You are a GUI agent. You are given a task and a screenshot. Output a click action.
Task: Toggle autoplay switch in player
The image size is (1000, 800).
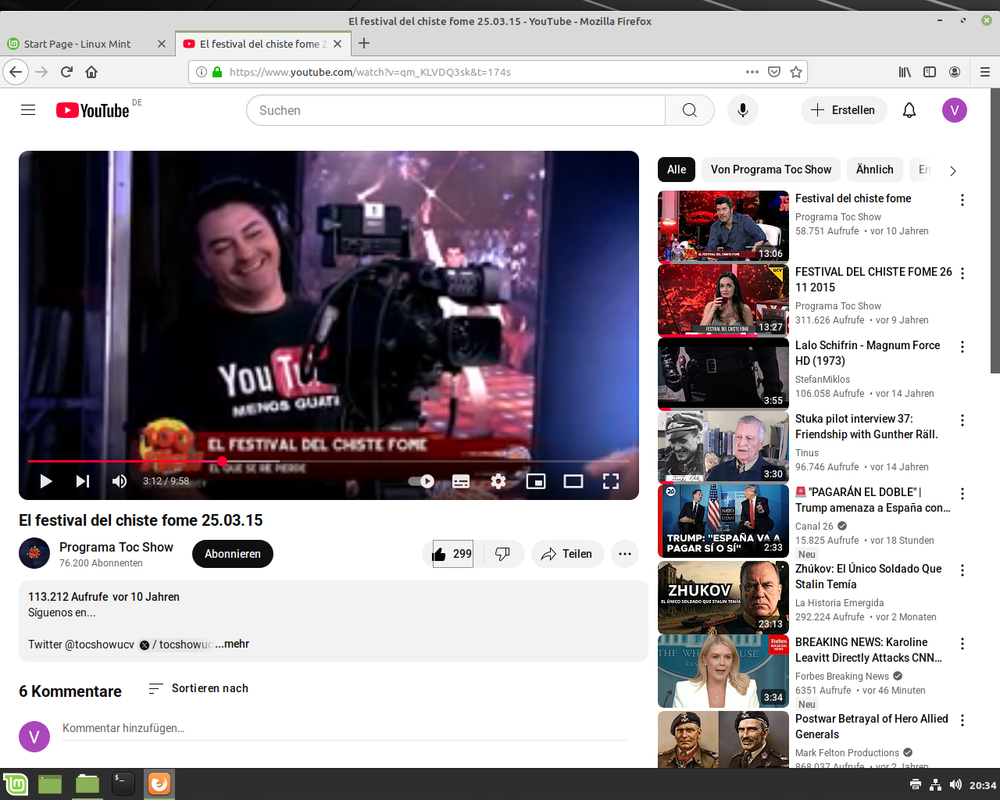pos(422,481)
